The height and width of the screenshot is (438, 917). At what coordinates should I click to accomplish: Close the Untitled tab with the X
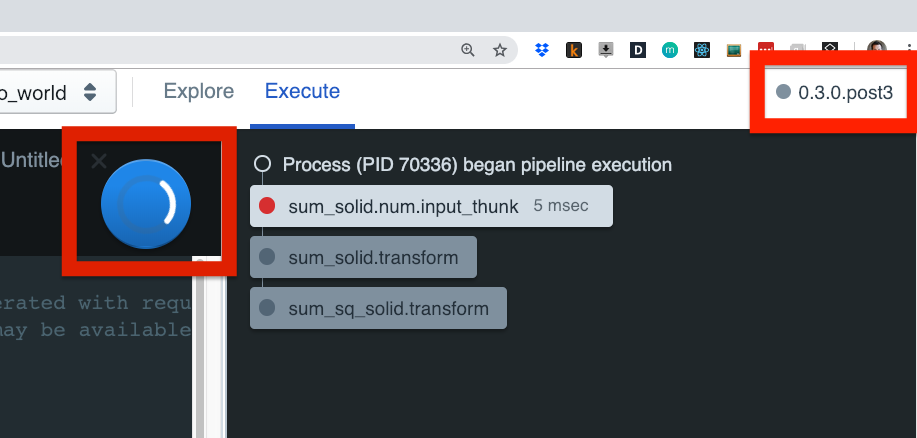[99, 161]
